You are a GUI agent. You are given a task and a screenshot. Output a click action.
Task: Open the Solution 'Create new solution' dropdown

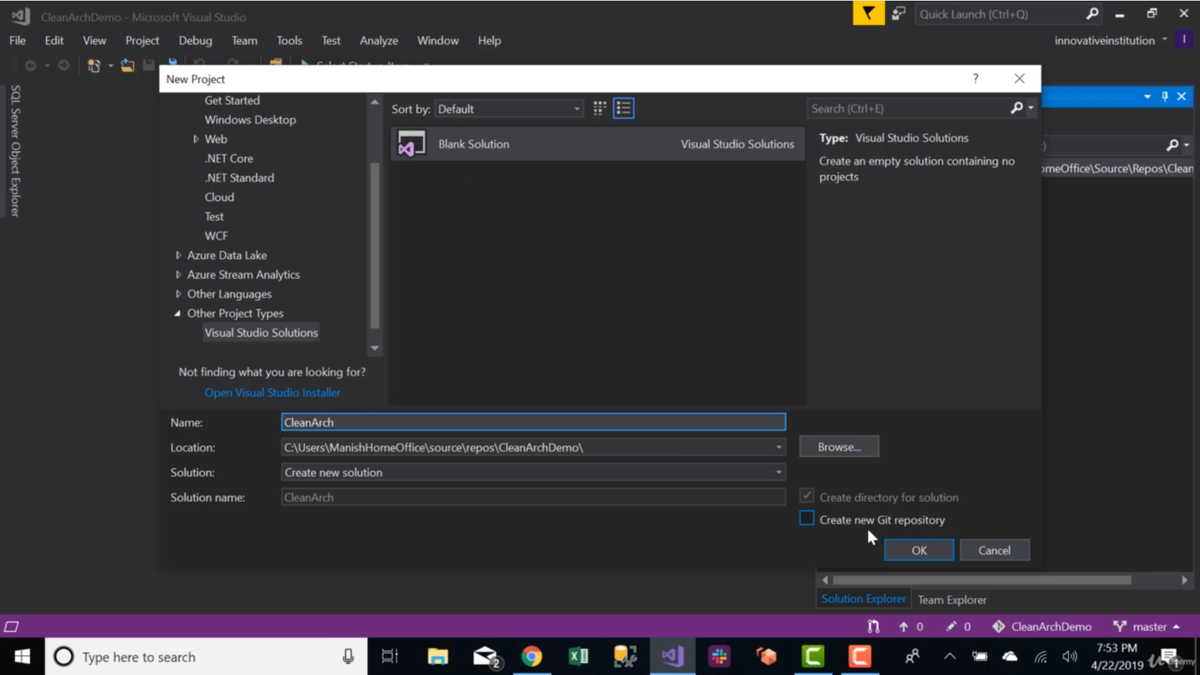(x=533, y=472)
